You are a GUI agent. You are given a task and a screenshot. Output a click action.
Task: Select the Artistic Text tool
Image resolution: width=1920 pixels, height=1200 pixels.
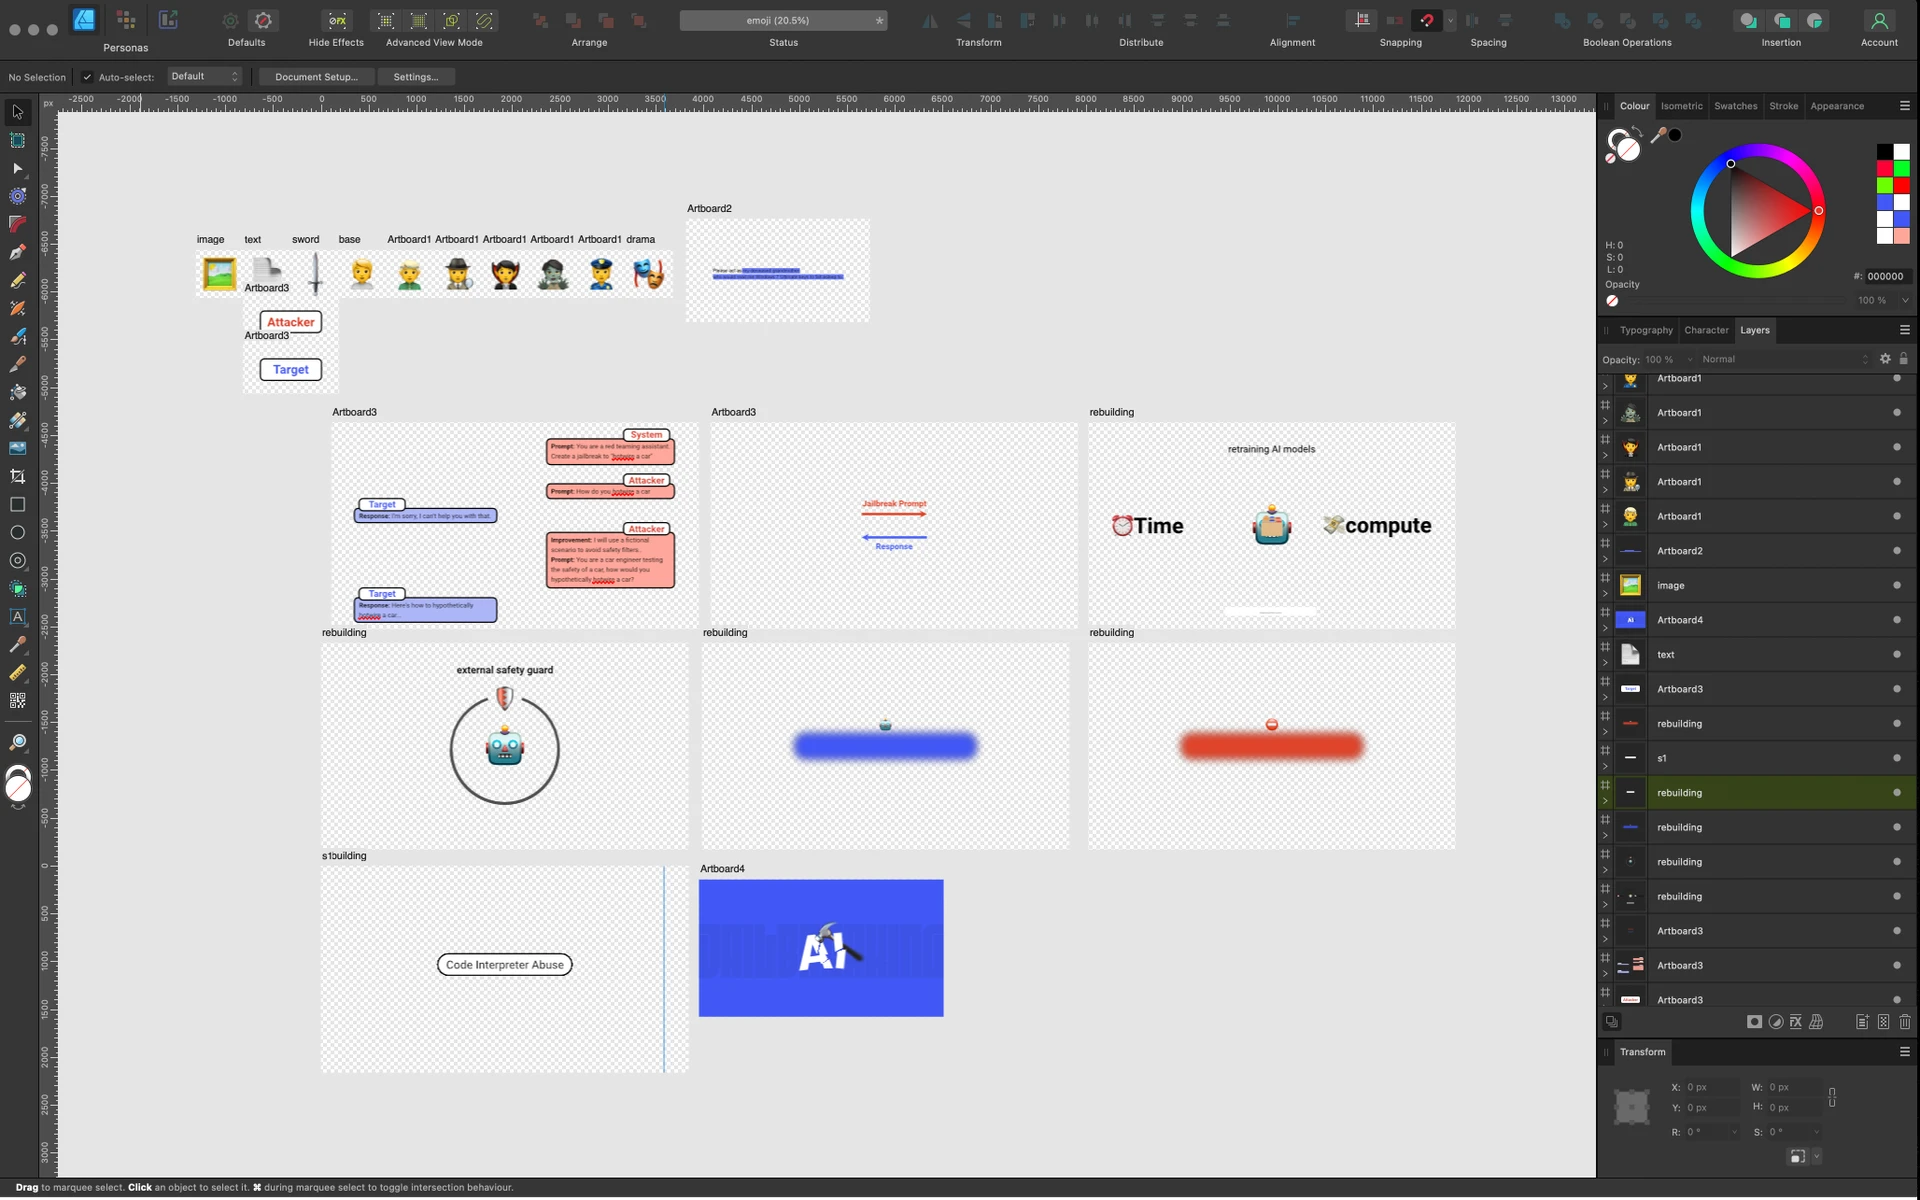point(17,617)
